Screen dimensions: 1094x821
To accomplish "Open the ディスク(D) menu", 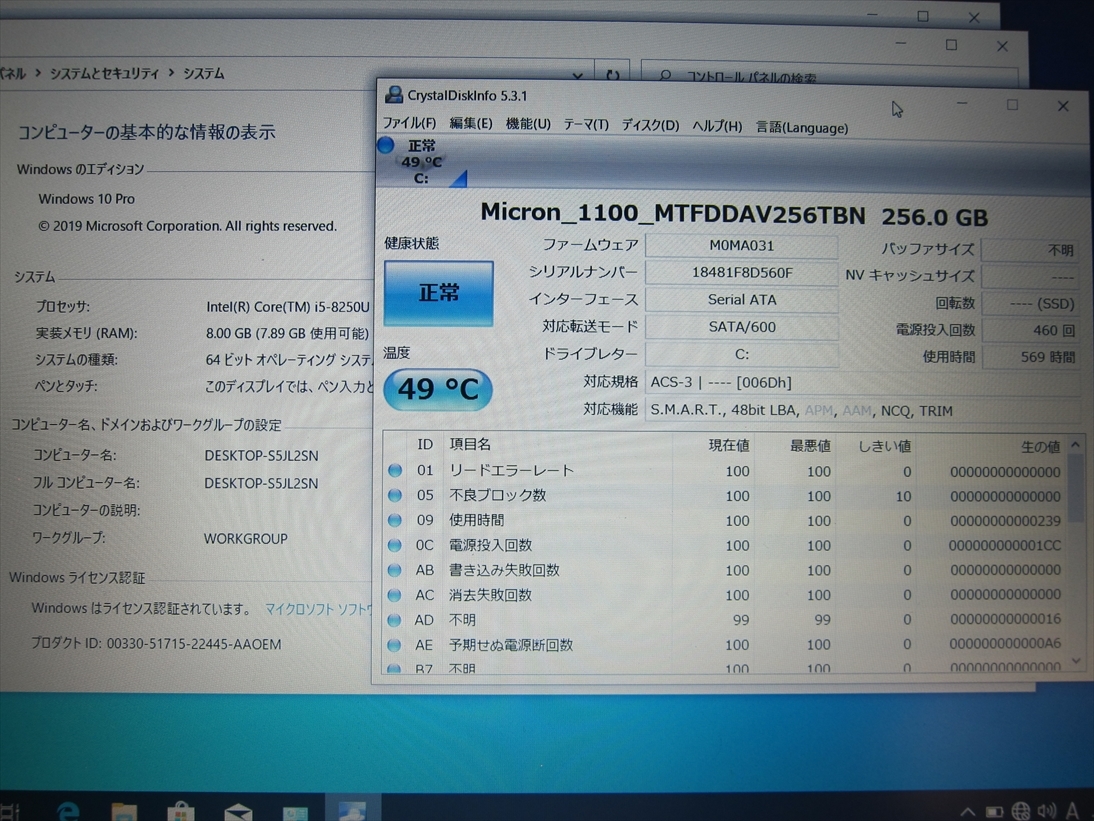I will (650, 126).
